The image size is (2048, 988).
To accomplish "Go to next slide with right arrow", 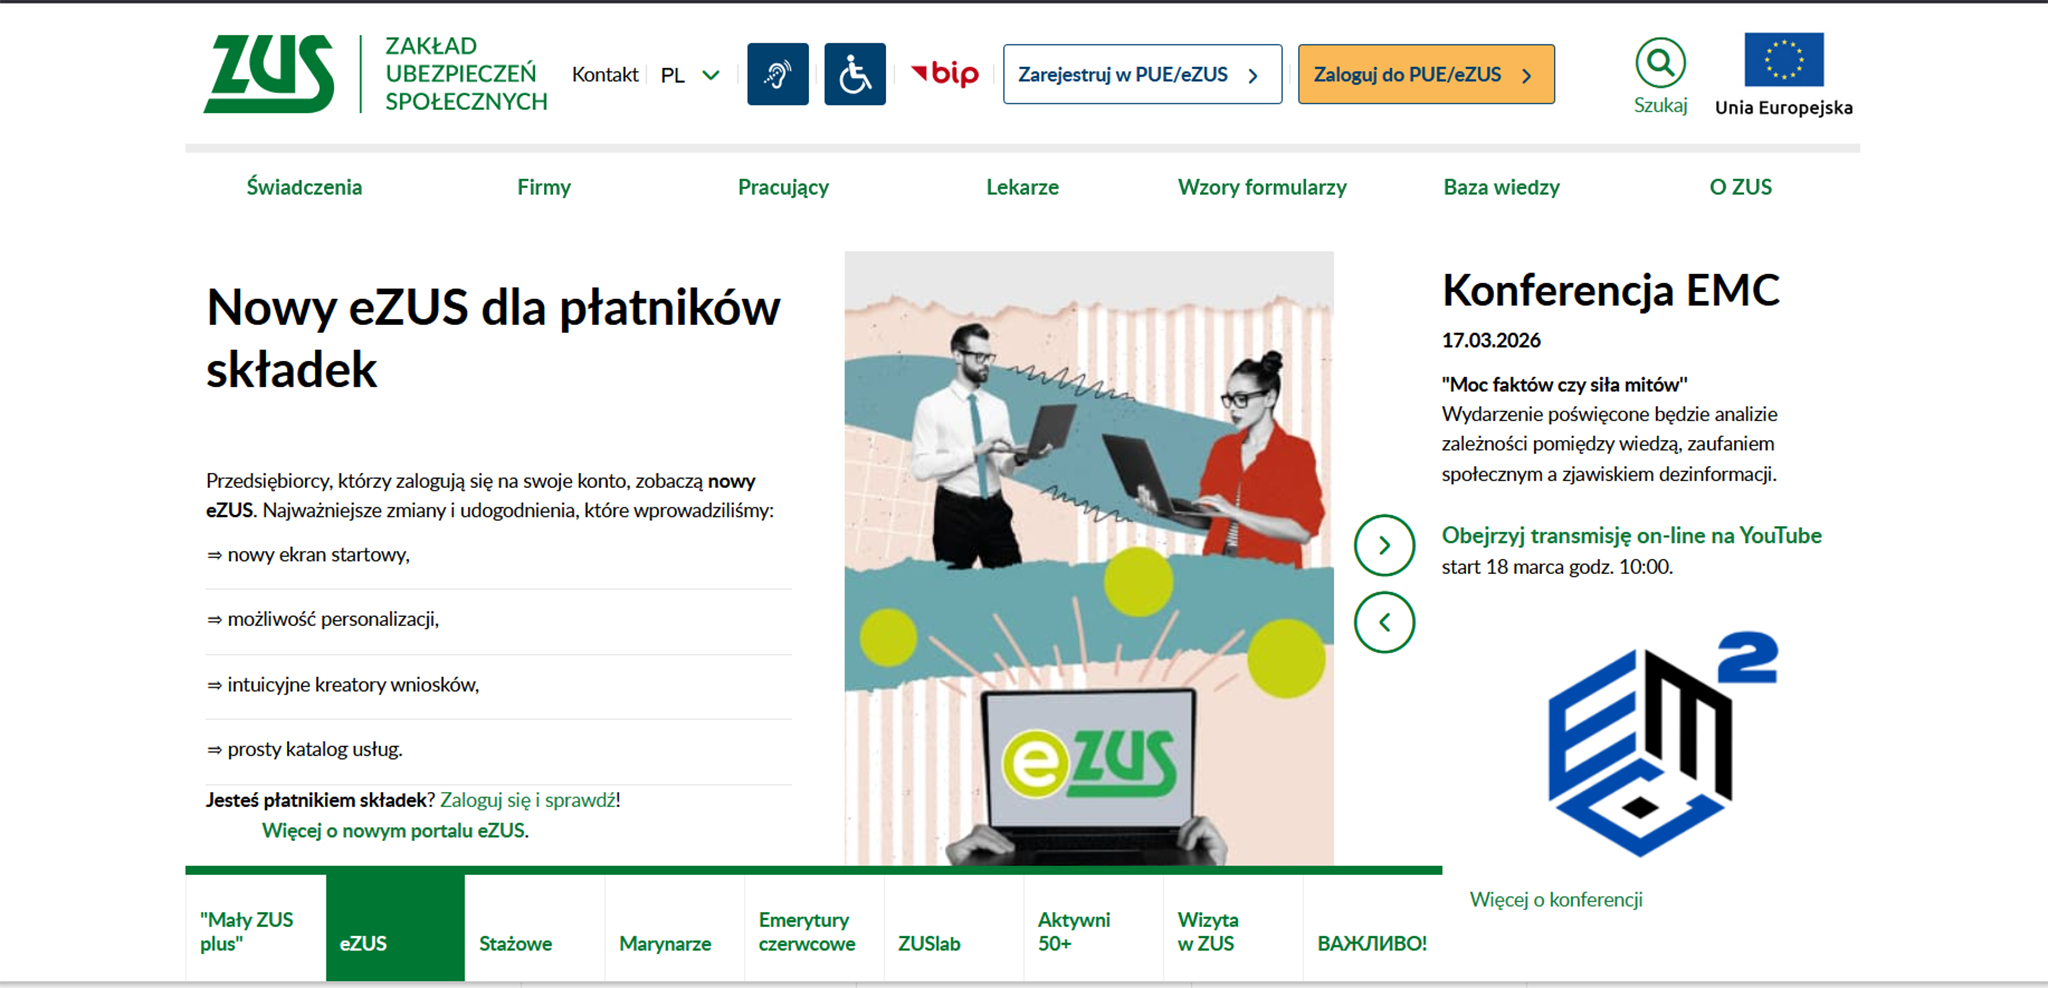I will [x=1384, y=545].
